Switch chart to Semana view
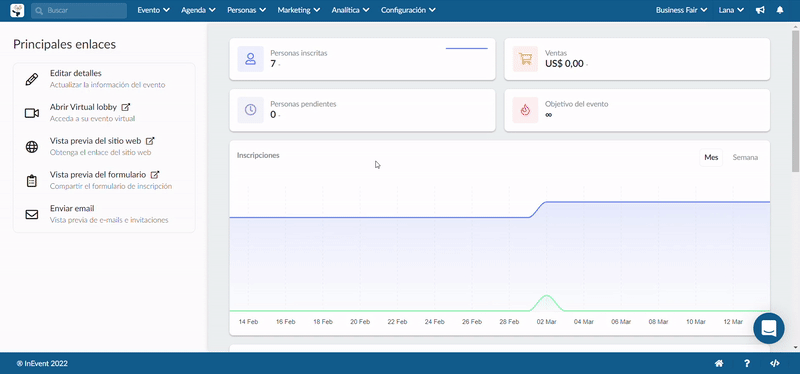800x374 pixels. [745, 158]
